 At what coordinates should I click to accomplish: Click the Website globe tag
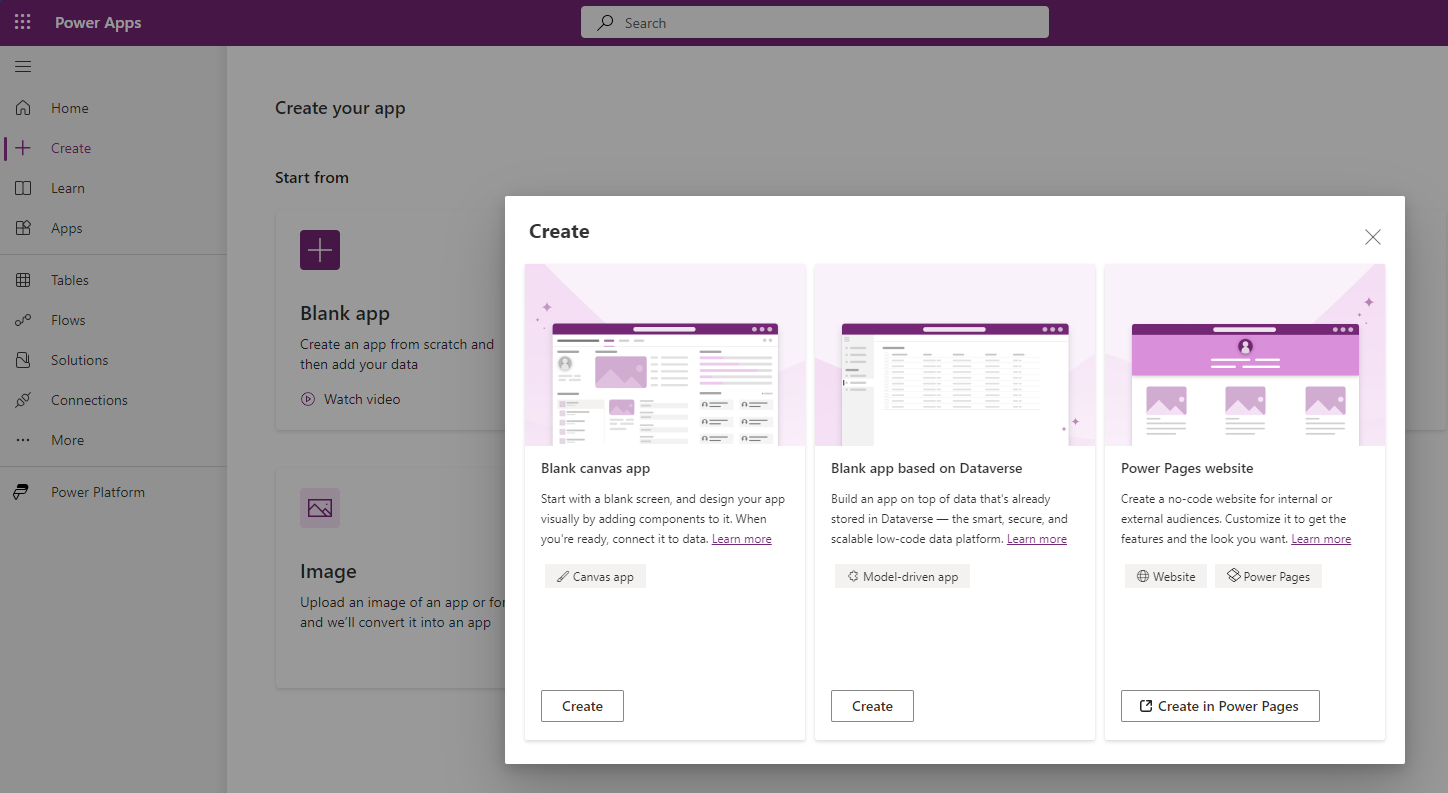[x=1166, y=576]
